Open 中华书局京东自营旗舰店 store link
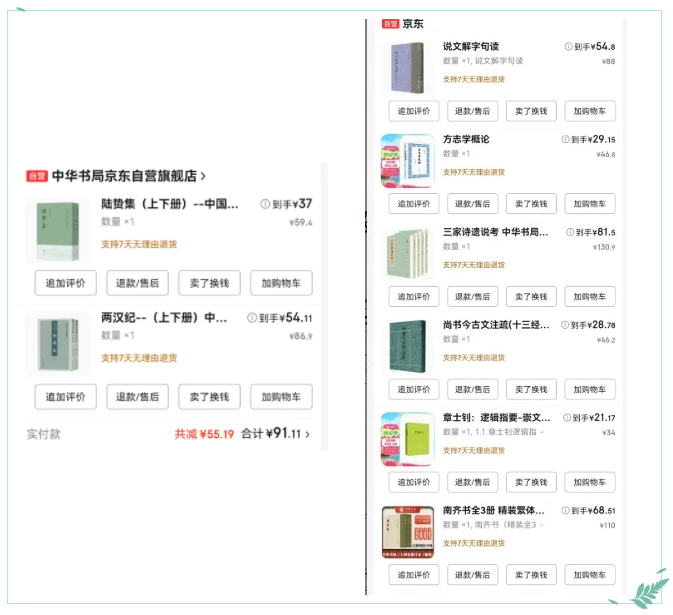Image resolution: width=673 pixels, height=615 pixels. (x=124, y=176)
